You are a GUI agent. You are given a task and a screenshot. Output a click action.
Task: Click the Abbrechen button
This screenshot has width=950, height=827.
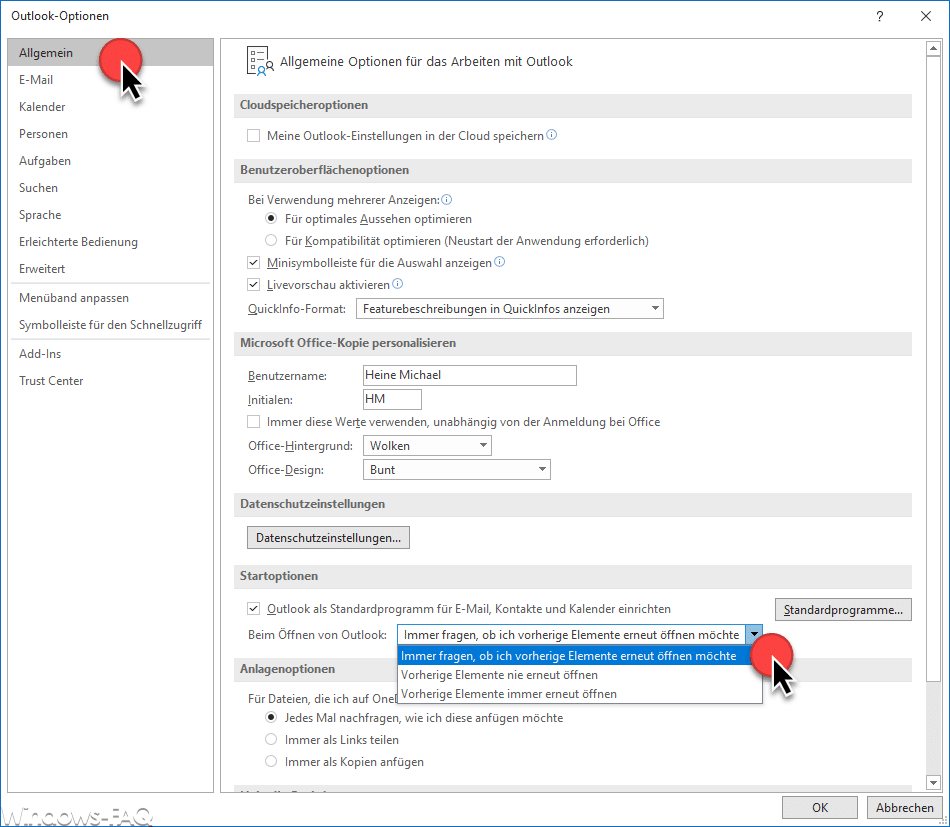coord(905,808)
